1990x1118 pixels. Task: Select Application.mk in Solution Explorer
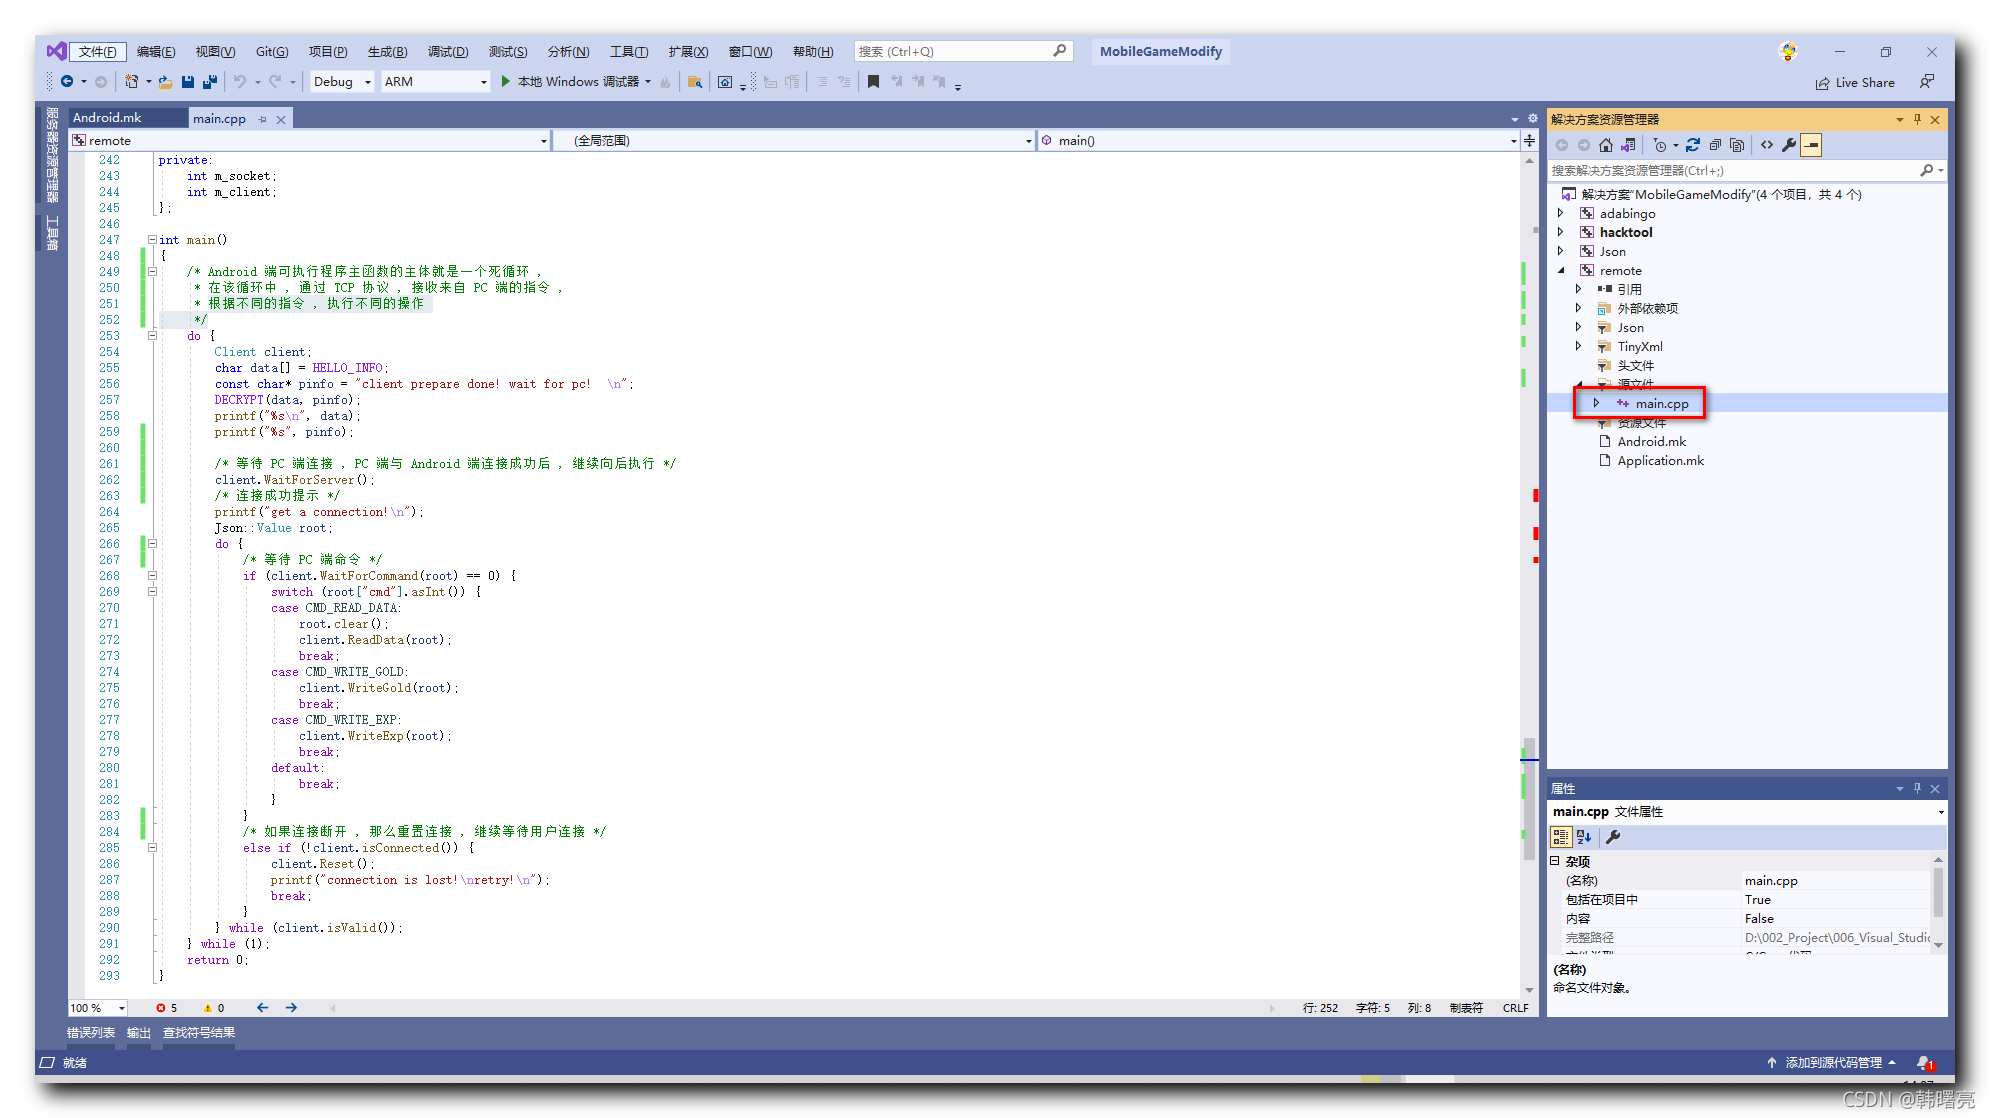tap(1660, 461)
